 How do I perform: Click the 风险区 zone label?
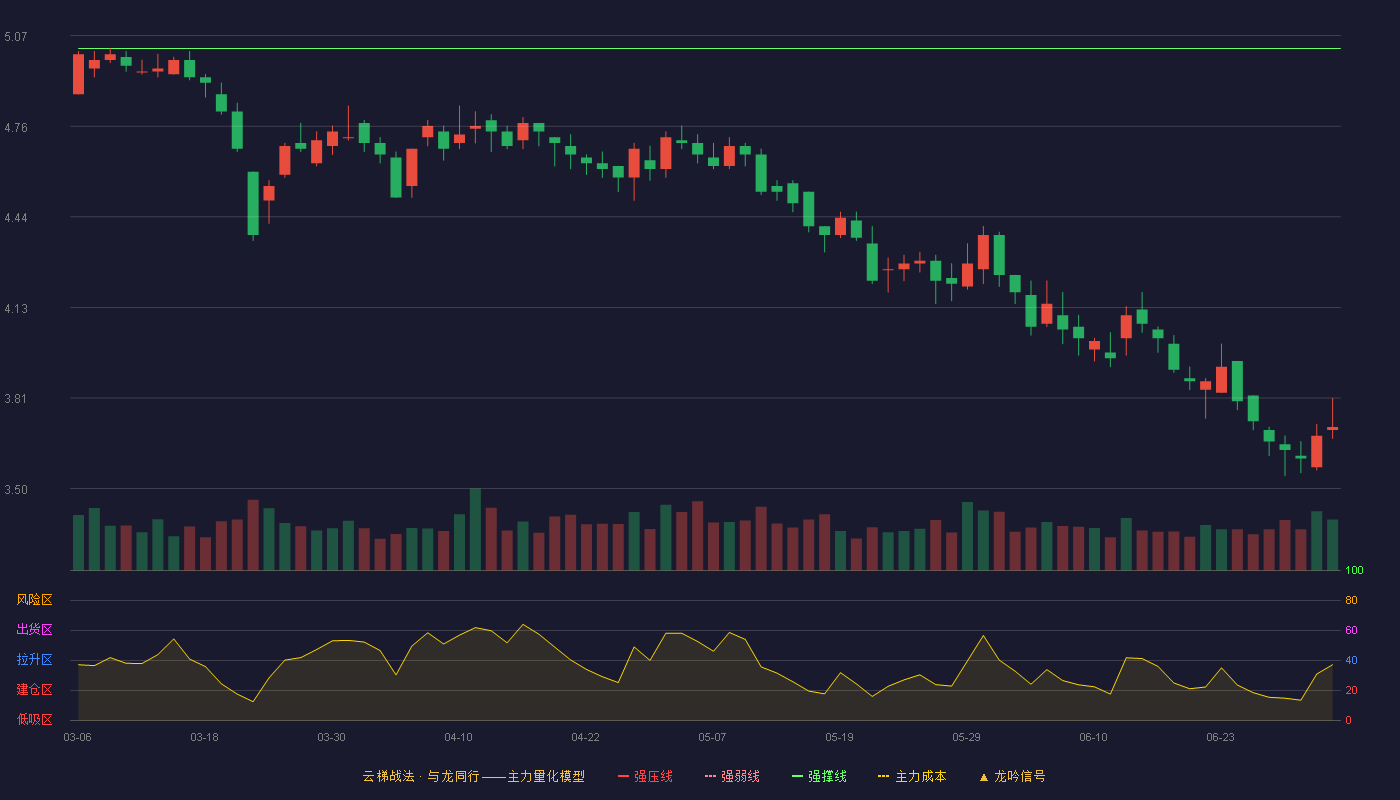point(34,600)
